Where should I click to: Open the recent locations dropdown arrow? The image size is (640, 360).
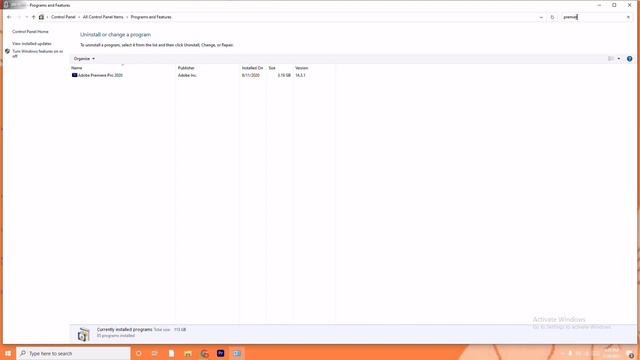pos(27,17)
